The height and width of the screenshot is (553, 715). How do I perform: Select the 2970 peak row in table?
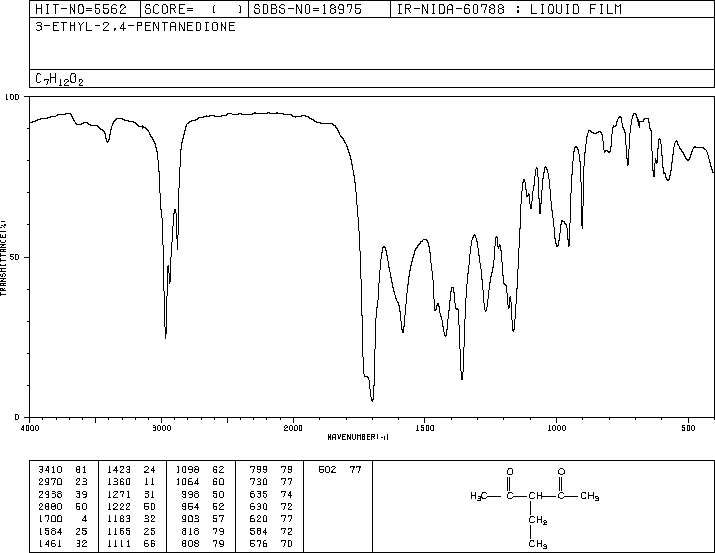point(63,482)
